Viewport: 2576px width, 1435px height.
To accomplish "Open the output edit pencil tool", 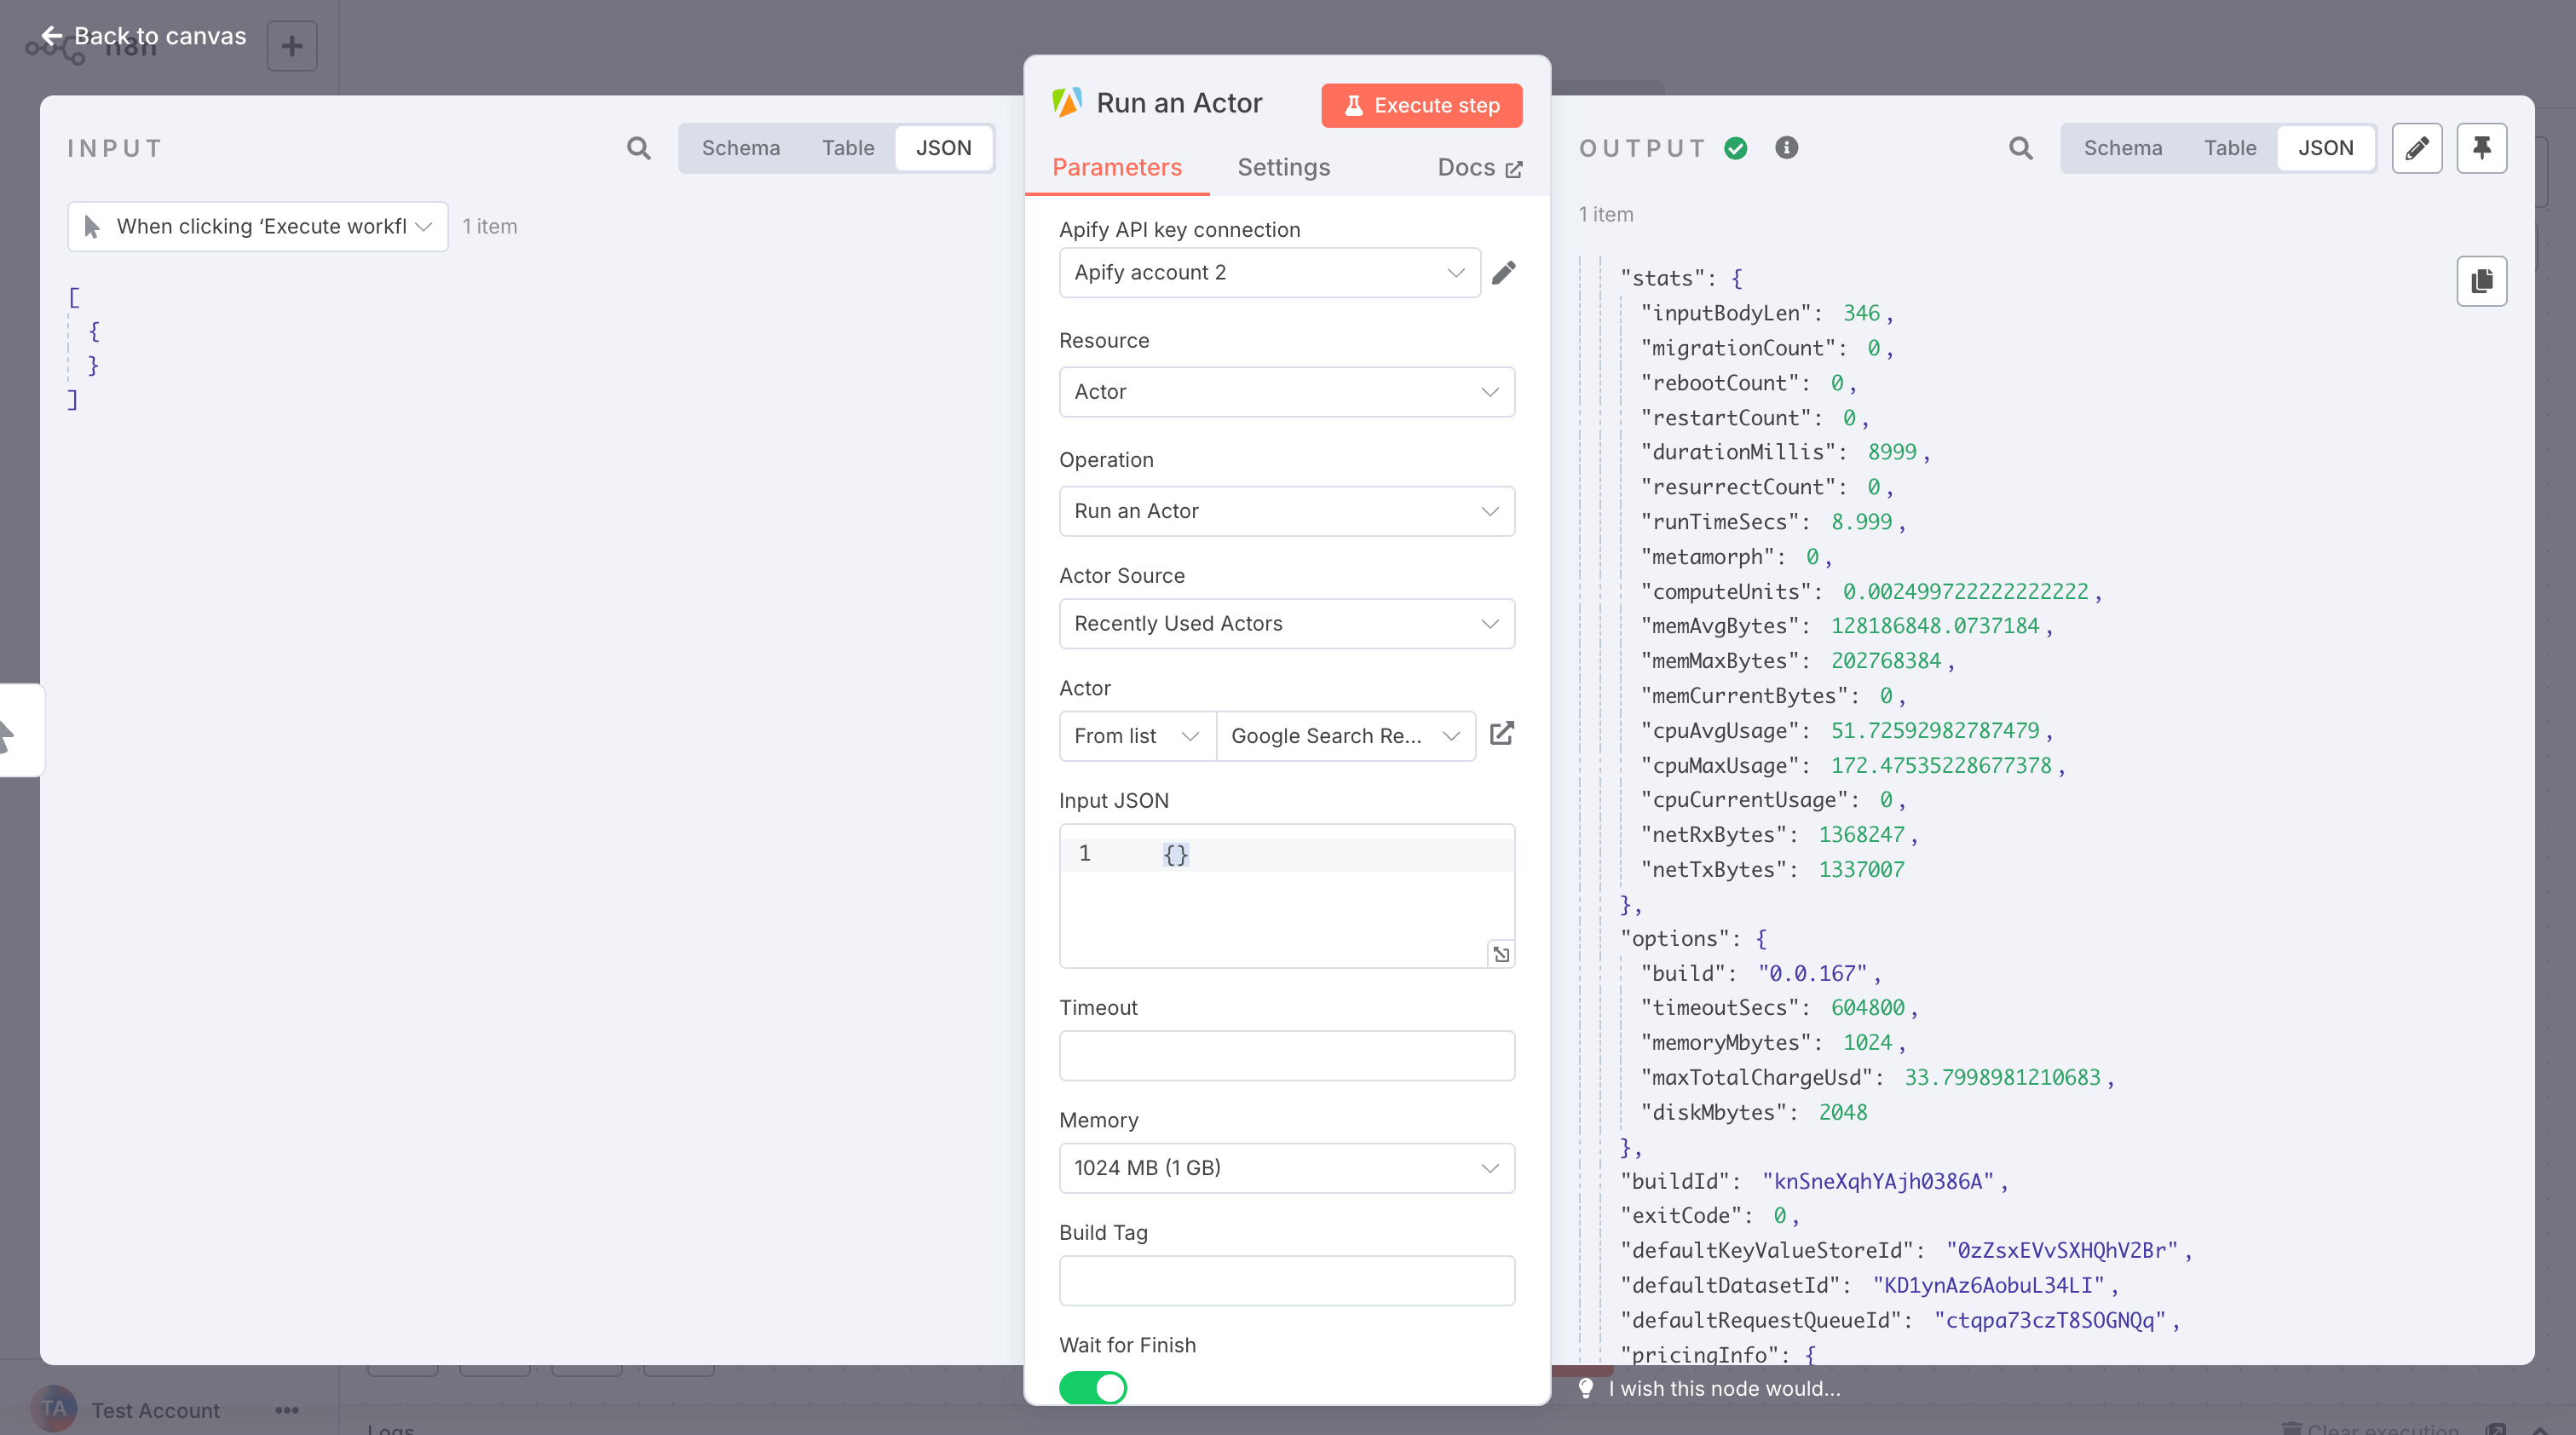I will tap(2417, 148).
